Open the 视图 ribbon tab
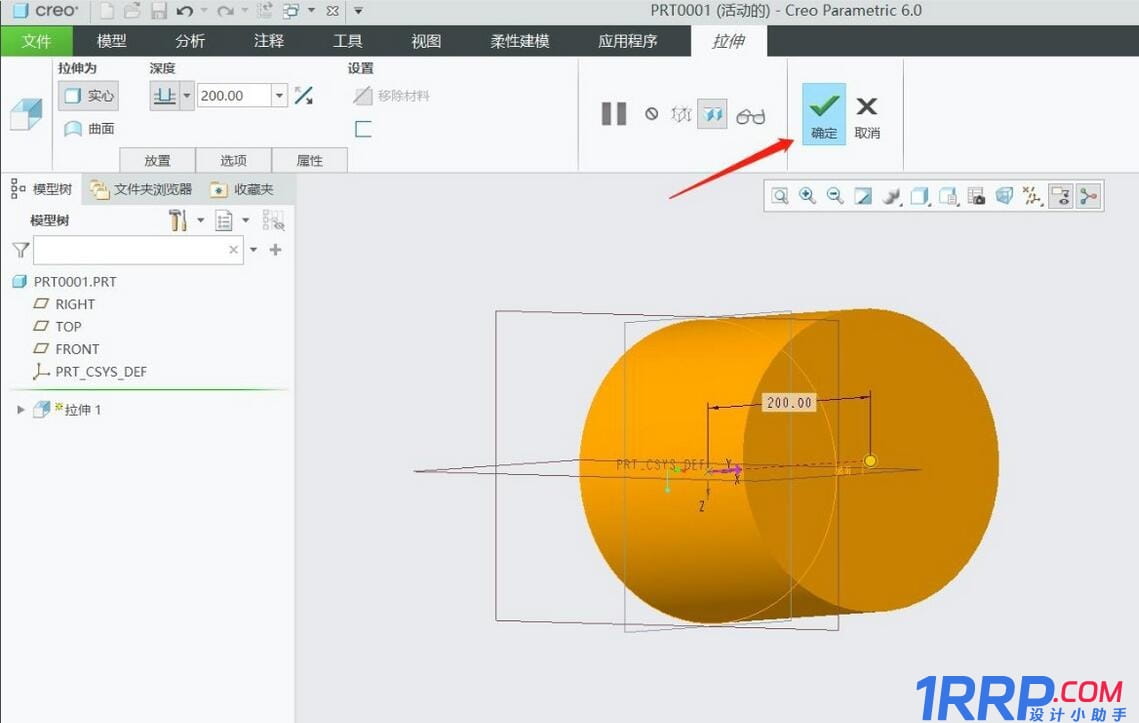1139x723 pixels. [x=424, y=41]
